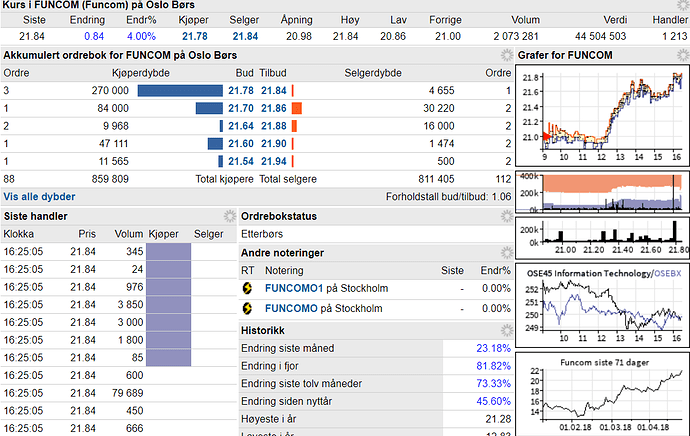This screenshot has width=690, height=436.
Task: Open settings gear in Historikk header
Action: [x=506, y=330]
